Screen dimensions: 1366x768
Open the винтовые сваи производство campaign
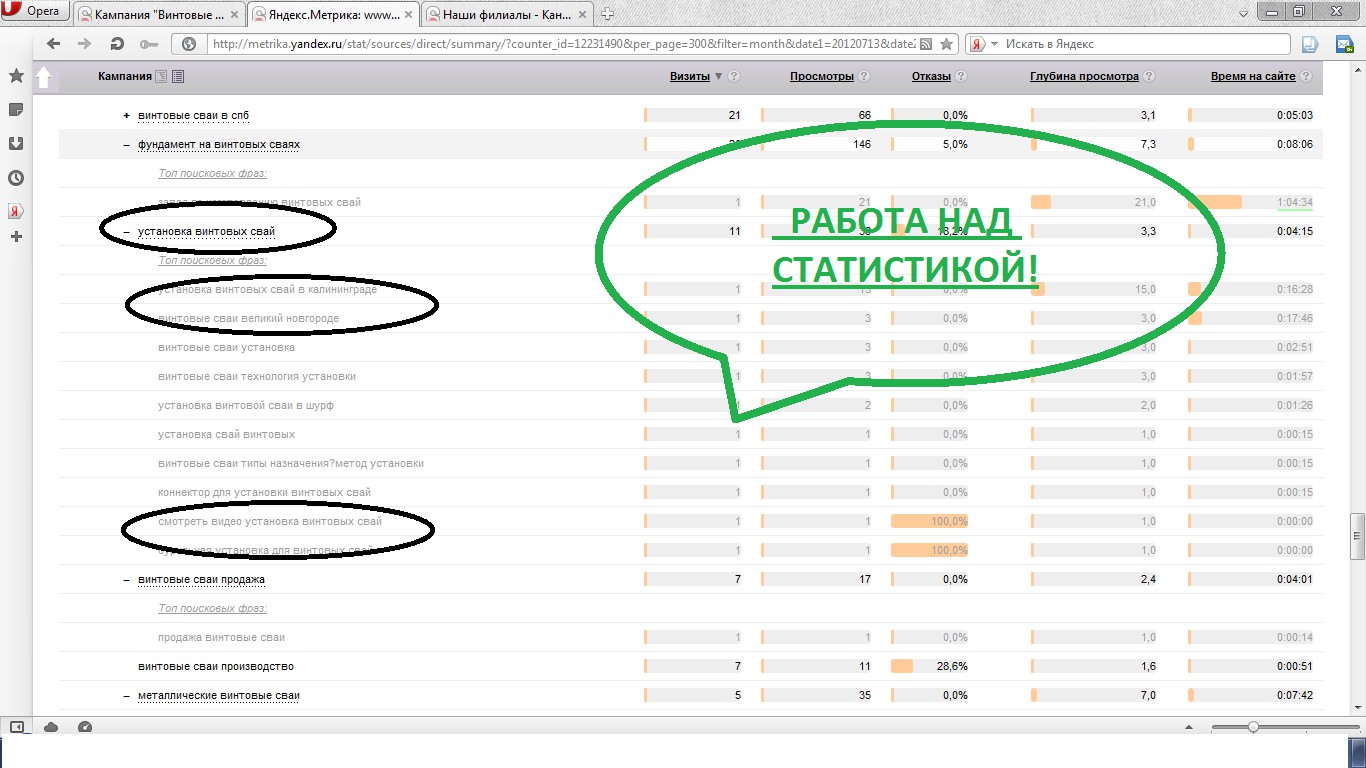click(x=216, y=667)
